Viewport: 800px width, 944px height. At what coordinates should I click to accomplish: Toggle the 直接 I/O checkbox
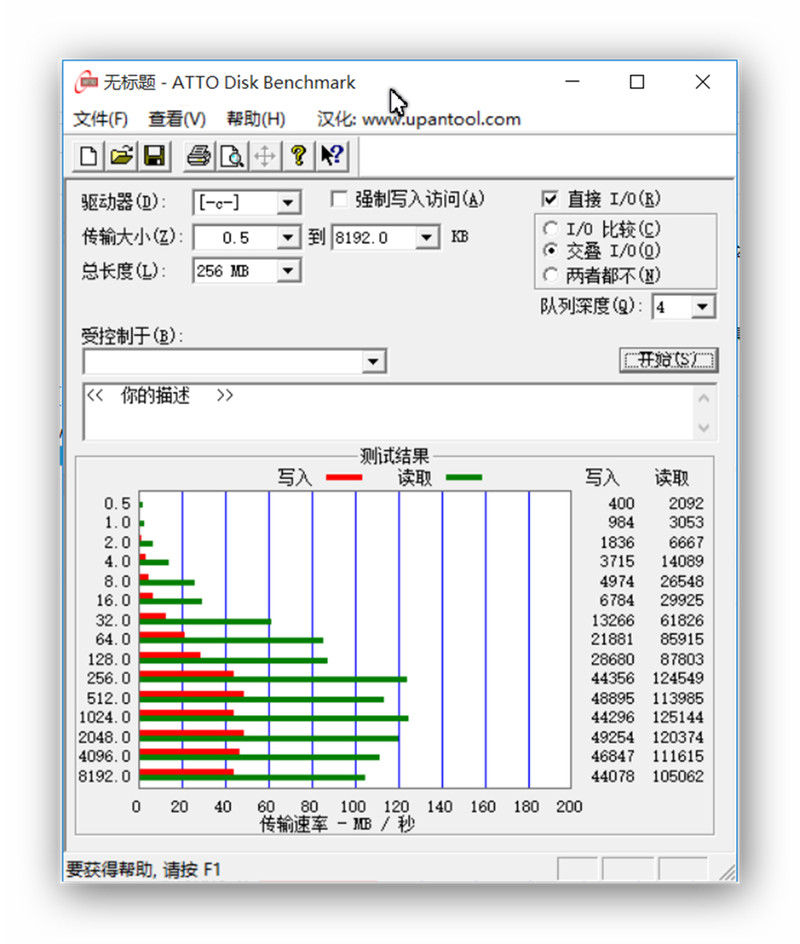pyautogui.click(x=550, y=198)
